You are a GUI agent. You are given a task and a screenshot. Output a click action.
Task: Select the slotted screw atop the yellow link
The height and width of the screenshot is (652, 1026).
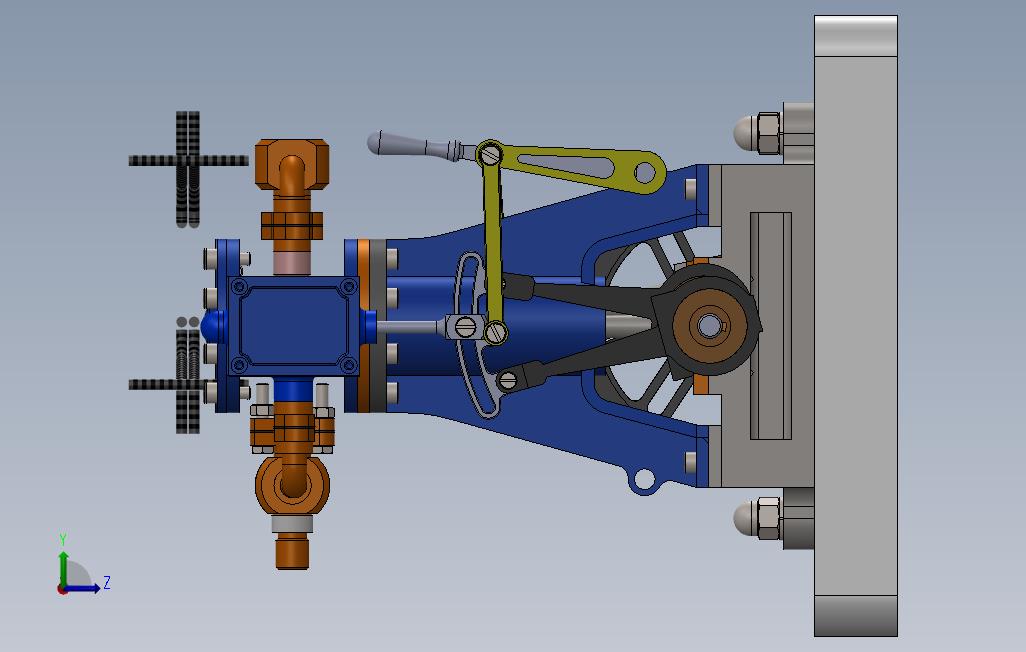click(x=491, y=155)
